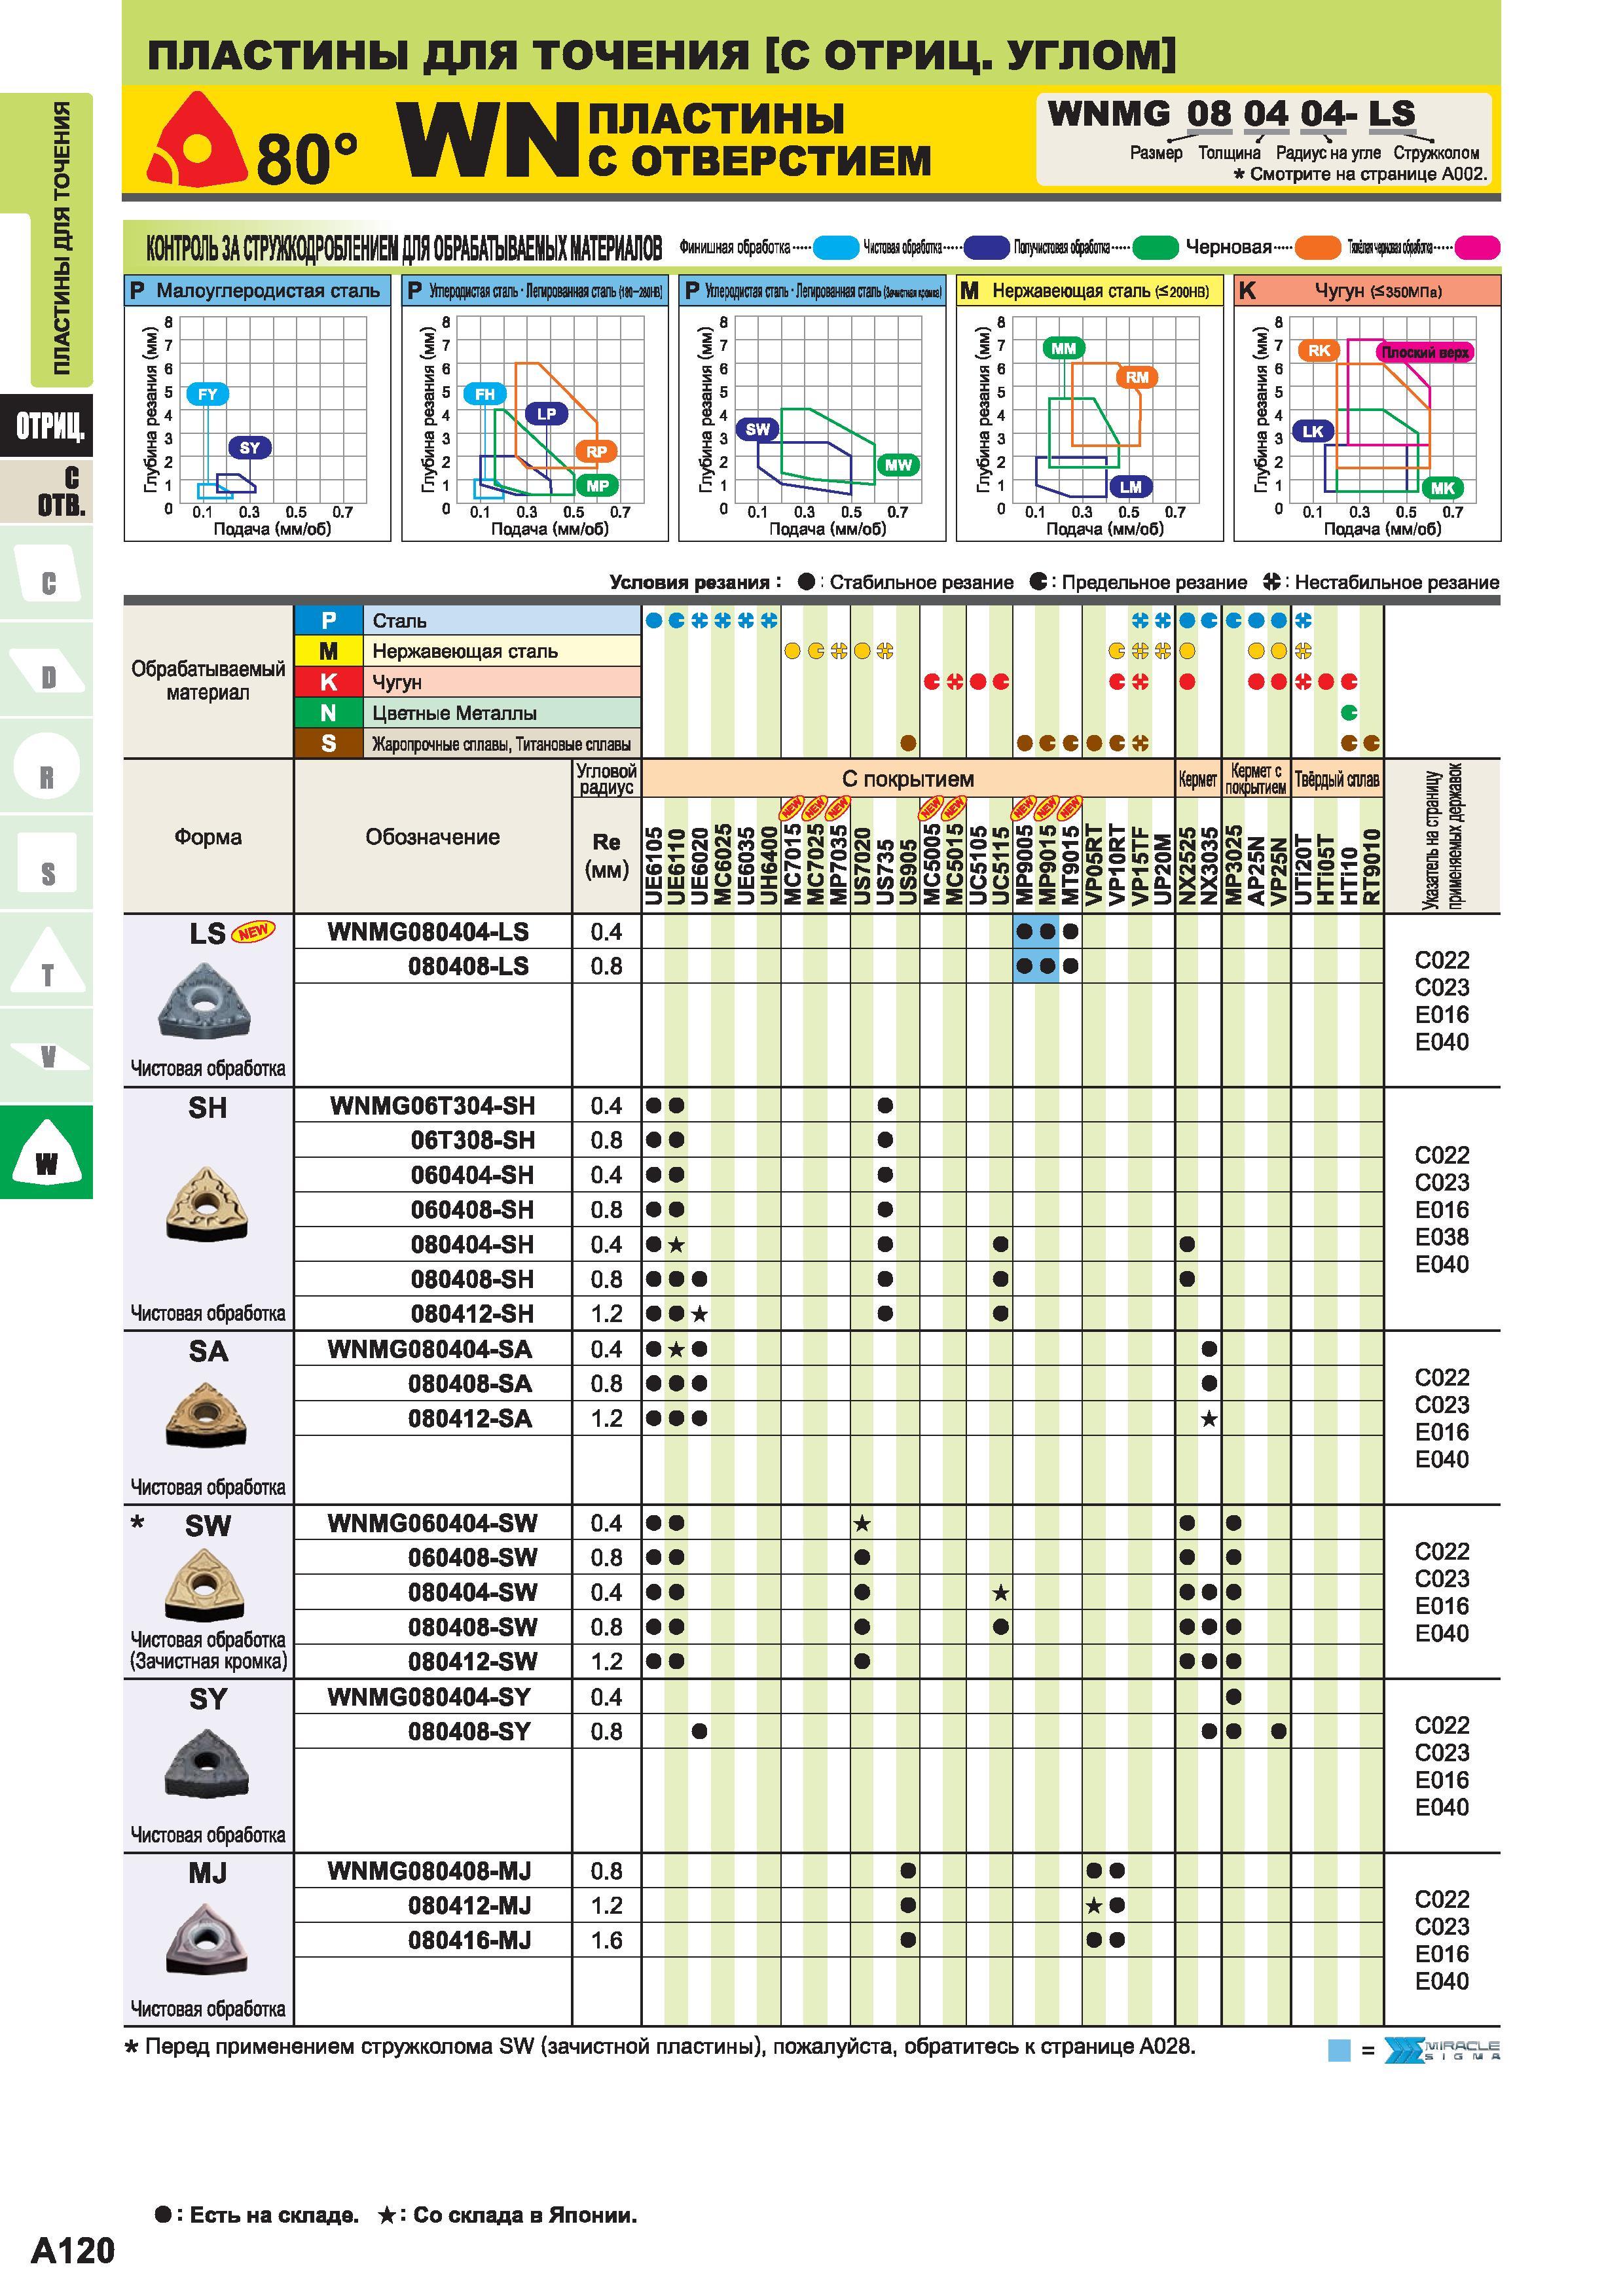Click the blue P badge beside Сталь
The height and width of the screenshot is (2296, 1623).
[328, 621]
